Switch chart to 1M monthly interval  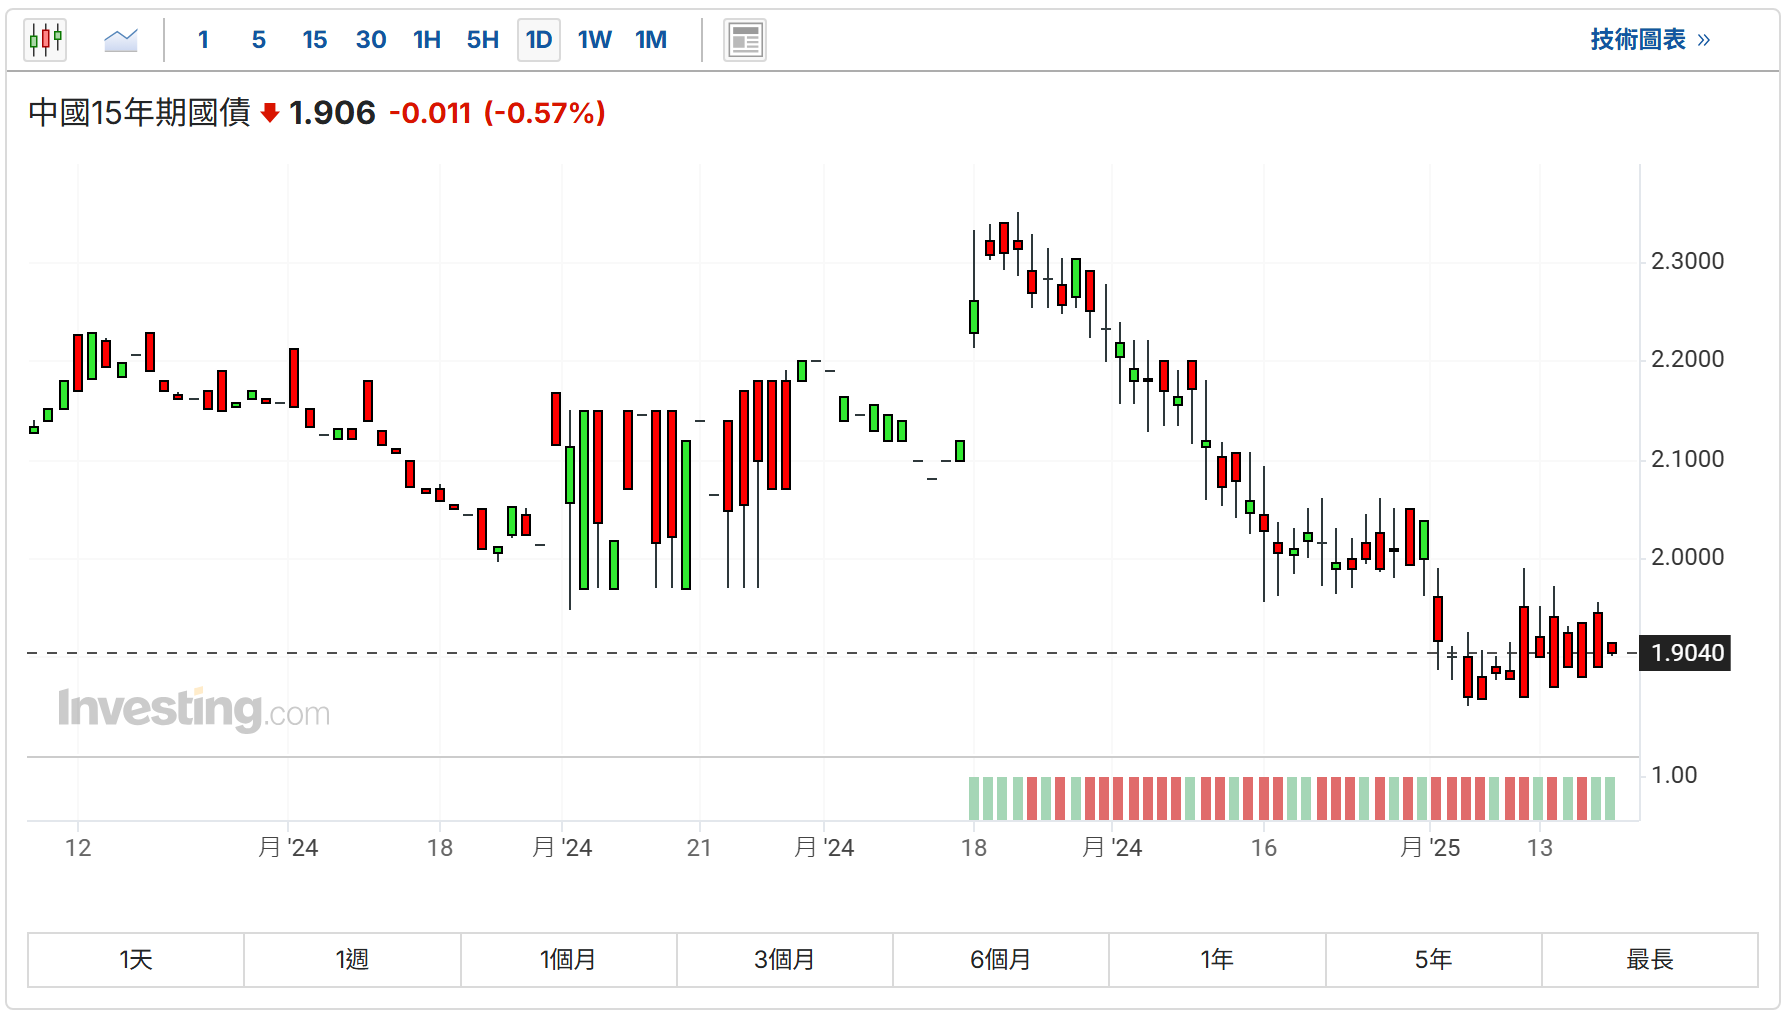point(651,40)
